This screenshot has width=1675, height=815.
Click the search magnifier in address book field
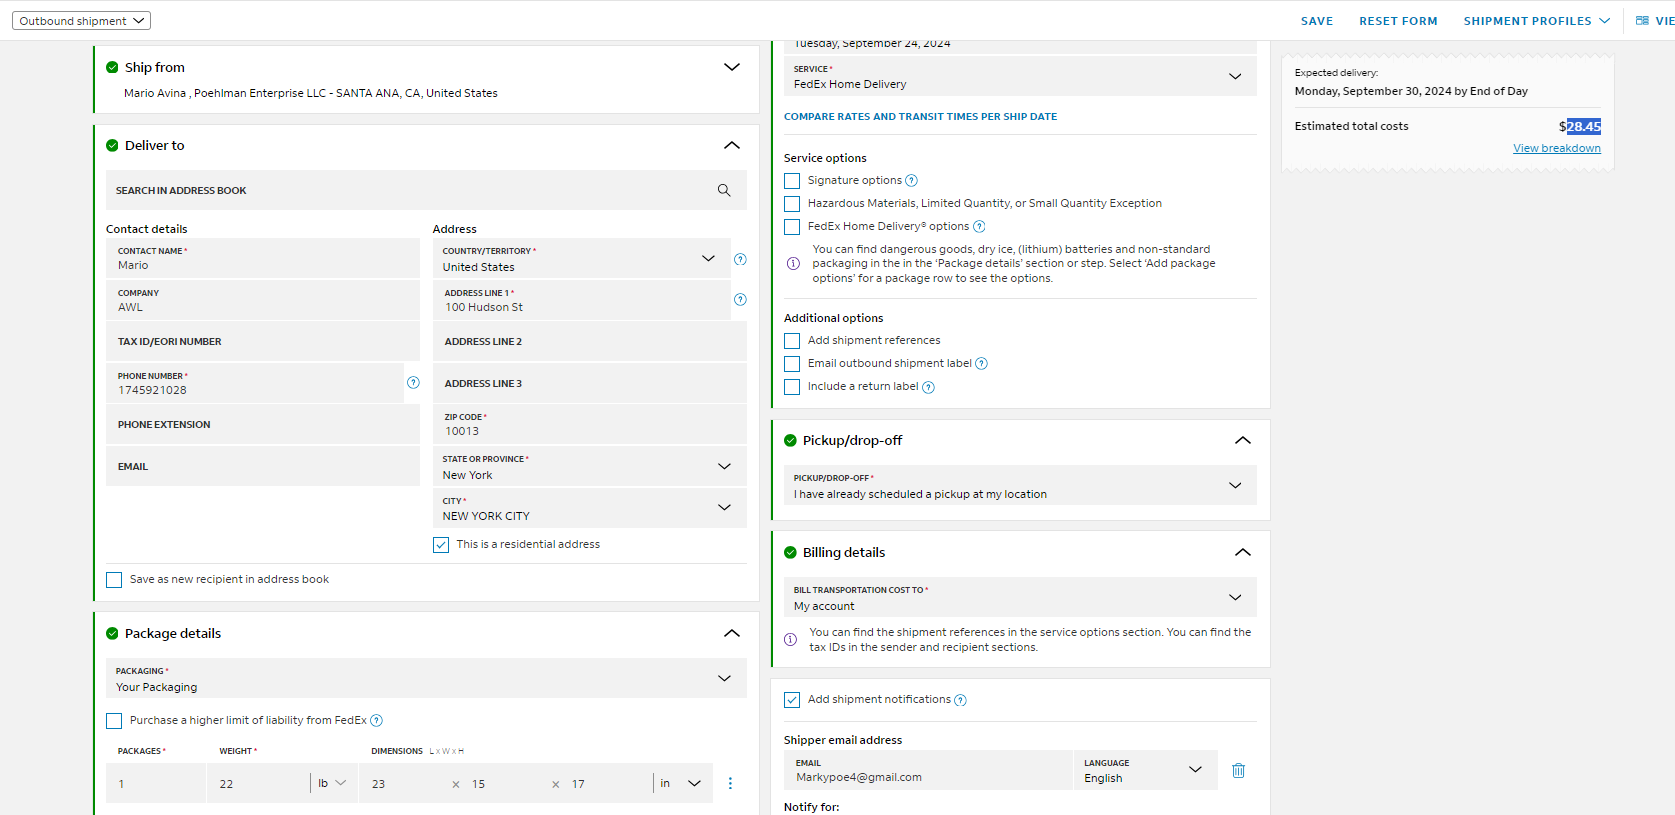pos(724,190)
